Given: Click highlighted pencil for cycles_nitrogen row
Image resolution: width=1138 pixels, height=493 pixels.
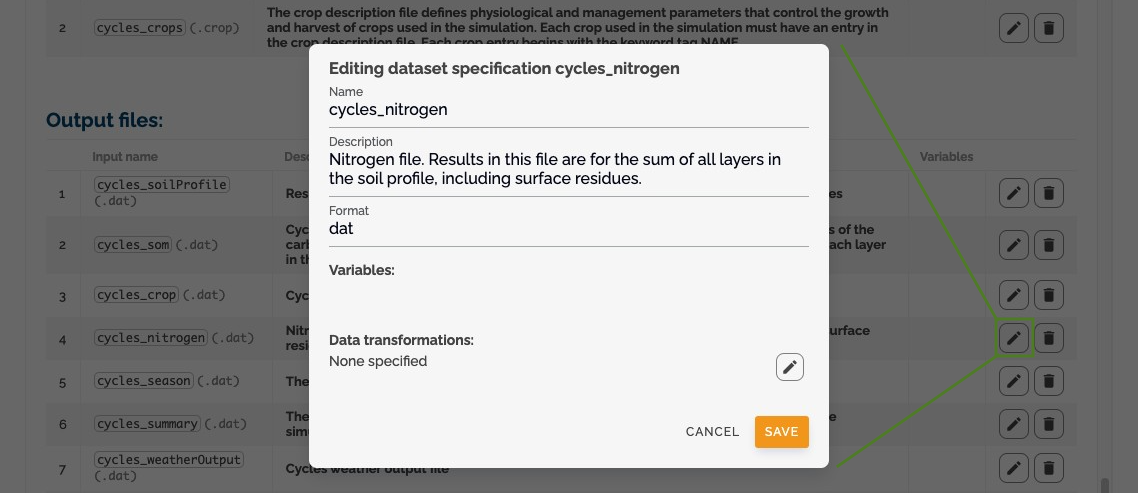Looking at the screenshot, I should (x=1014, y=338).
